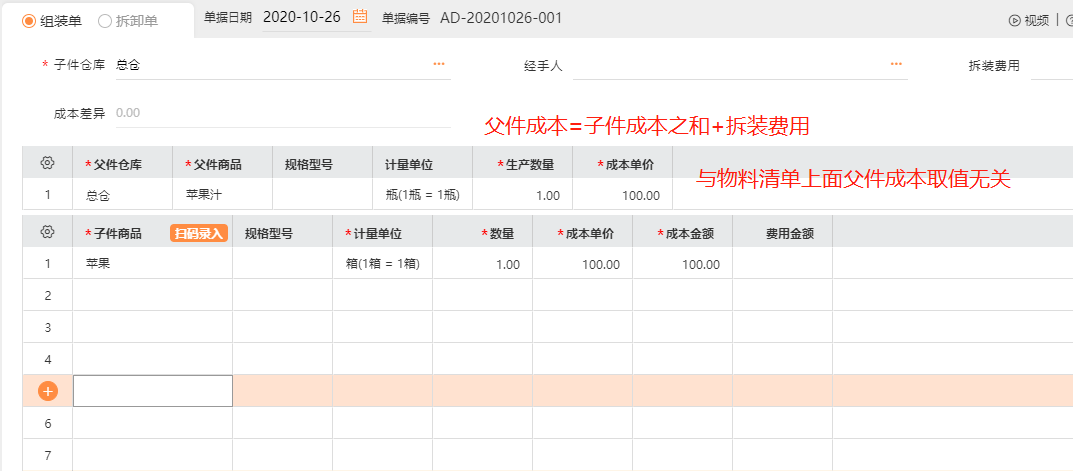Click the orange plus icon to add row

(48, 391)
